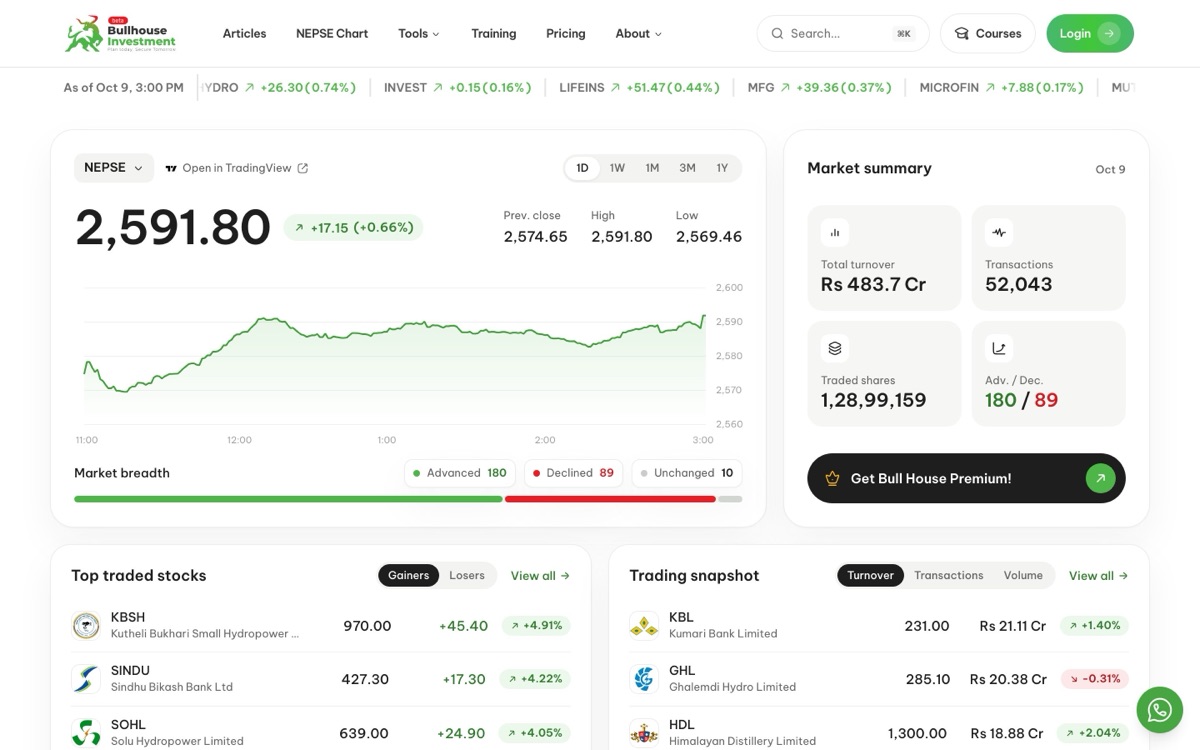Click the SINDU company logo

[x=86, y=679]
